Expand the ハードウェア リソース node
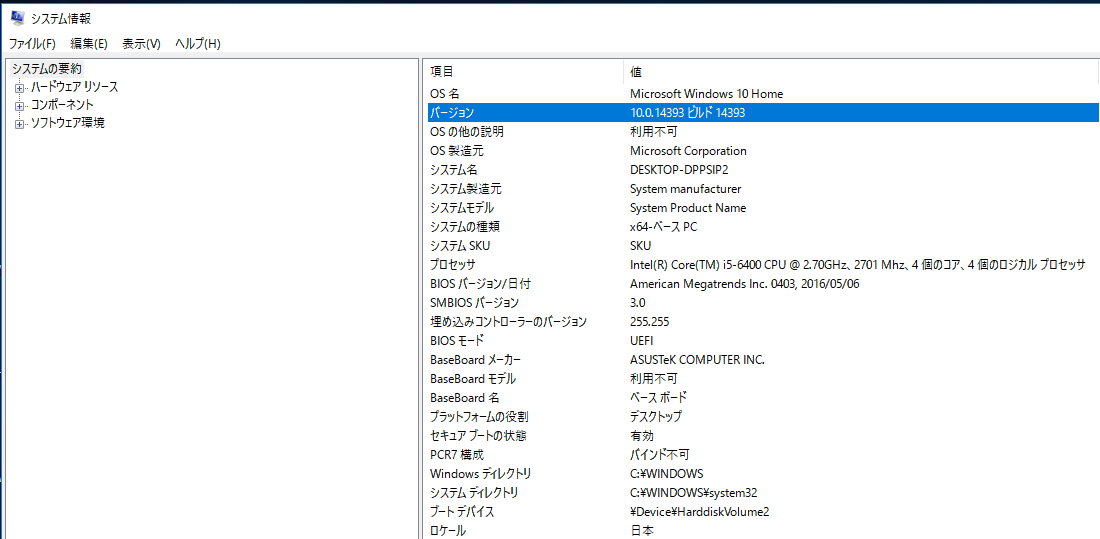The width and height of the screenshot is (1100, 539). pyautogui.click(x=19, y=88)
